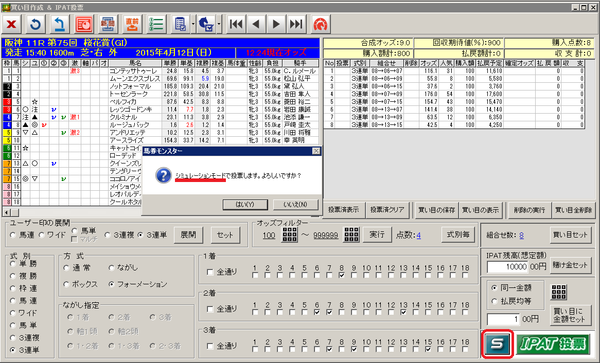Click the green numbered list toolbar icon
This screenshot has height=363, width=600.
[x=156, y=24]
